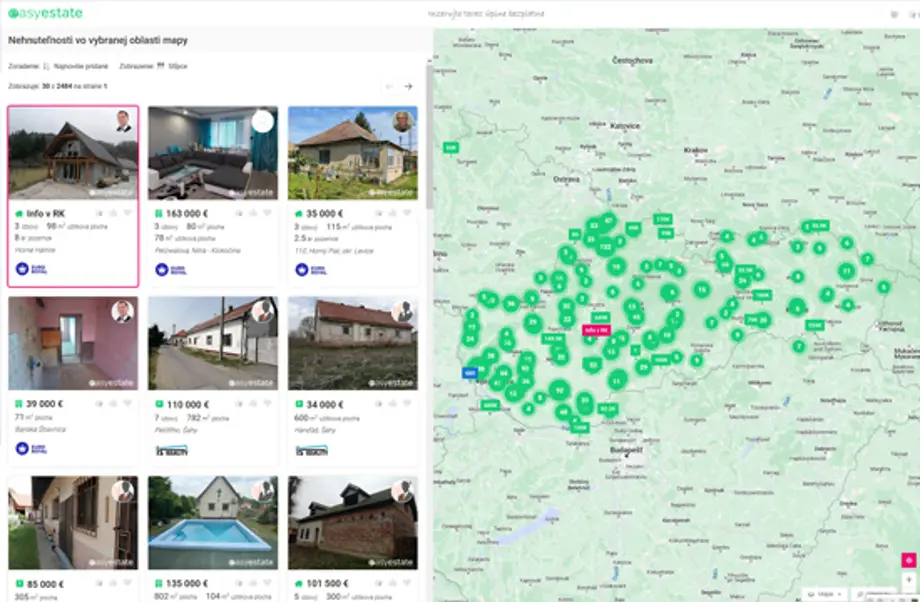Open the sort order dropdown Najnovšie pridané
920x602 pixels.
(76, 66)
